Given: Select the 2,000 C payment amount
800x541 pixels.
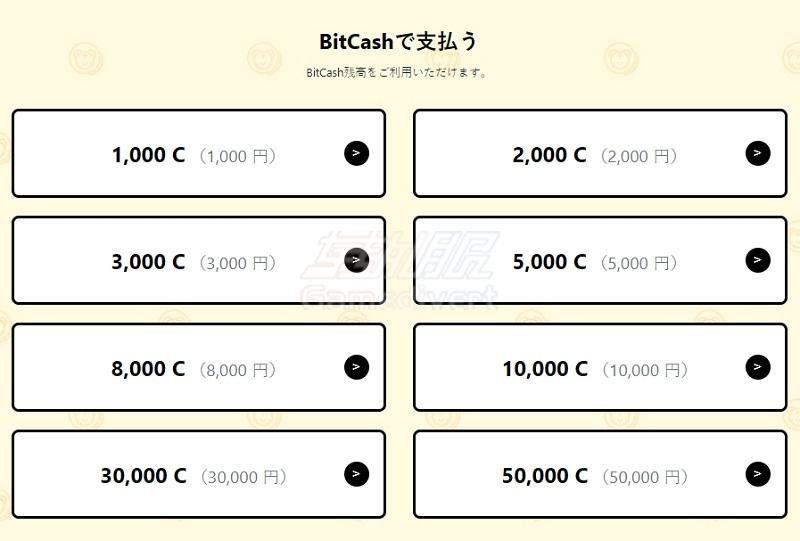Looking at the screenshot, I should [600, 153].
